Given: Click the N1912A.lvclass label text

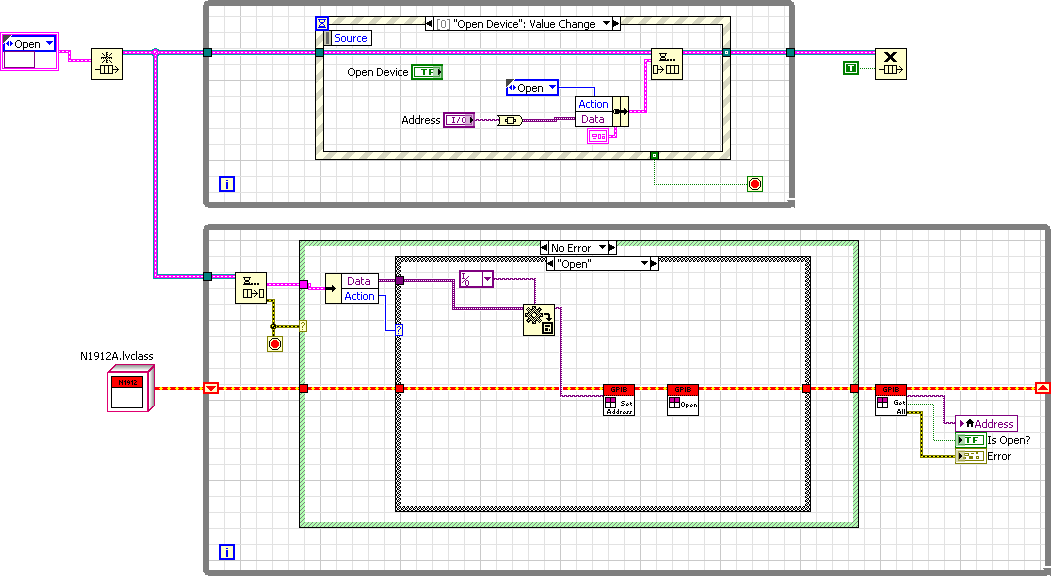Looking at the screenshot, I should (117, 356).
